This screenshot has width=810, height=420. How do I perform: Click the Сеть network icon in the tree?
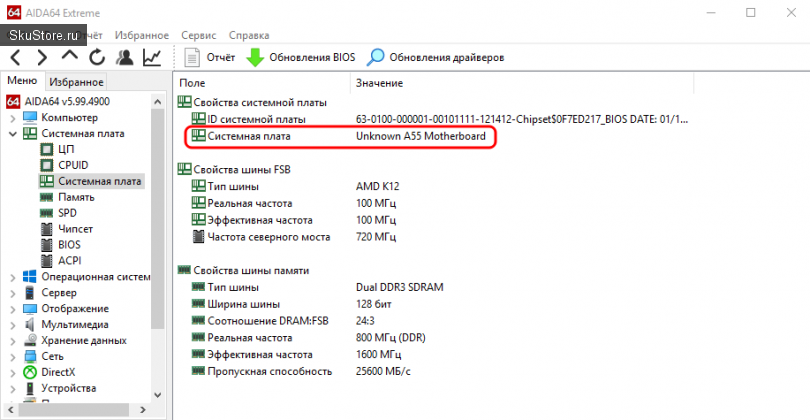pyautogui.click(x=30, y=356)
